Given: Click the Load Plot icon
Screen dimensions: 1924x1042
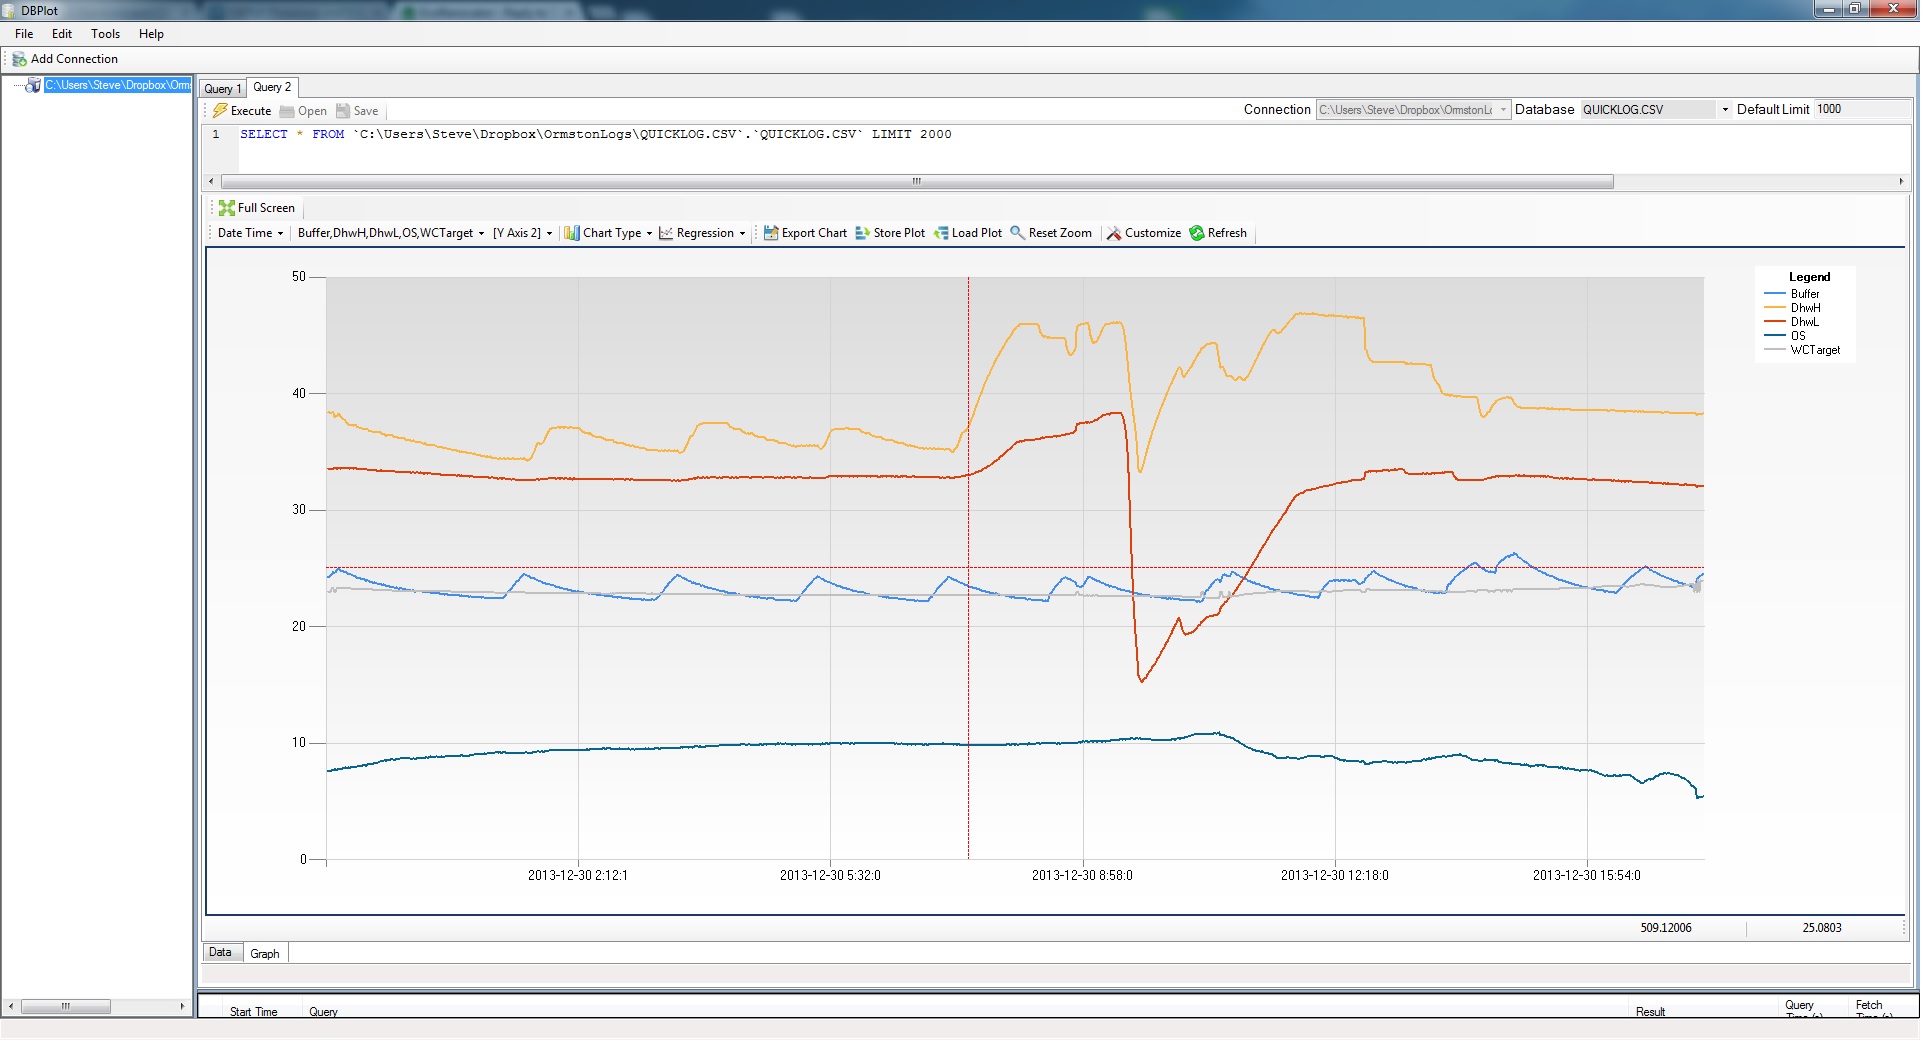Looking at the screenshot, I should tap(941, 233).
